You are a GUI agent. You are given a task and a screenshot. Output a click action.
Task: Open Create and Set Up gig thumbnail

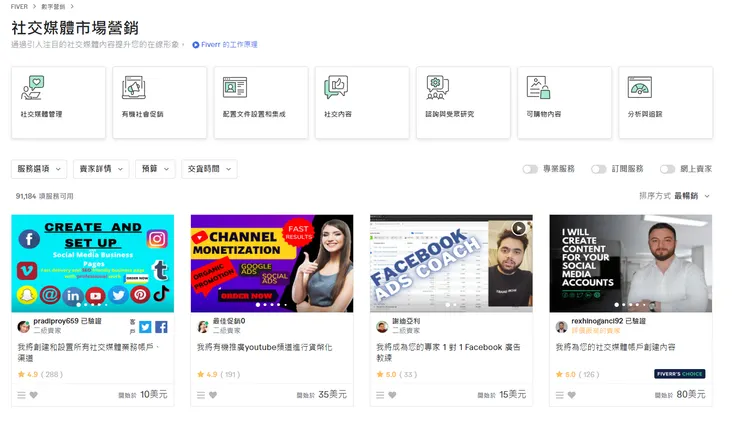click(x=92, y=263)
